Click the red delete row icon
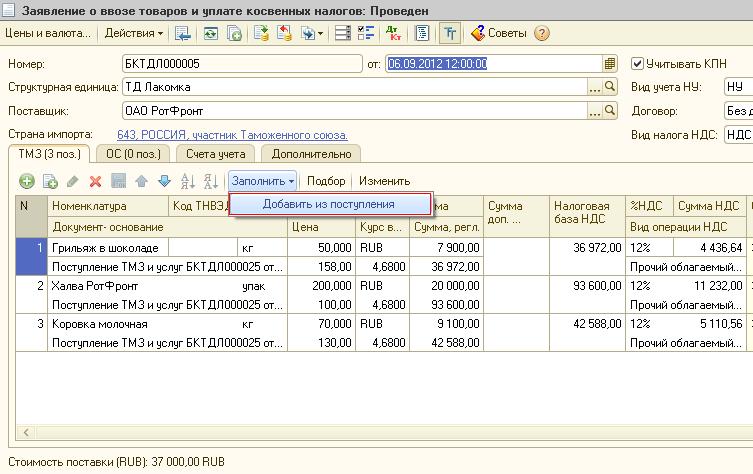 (96, 181)
